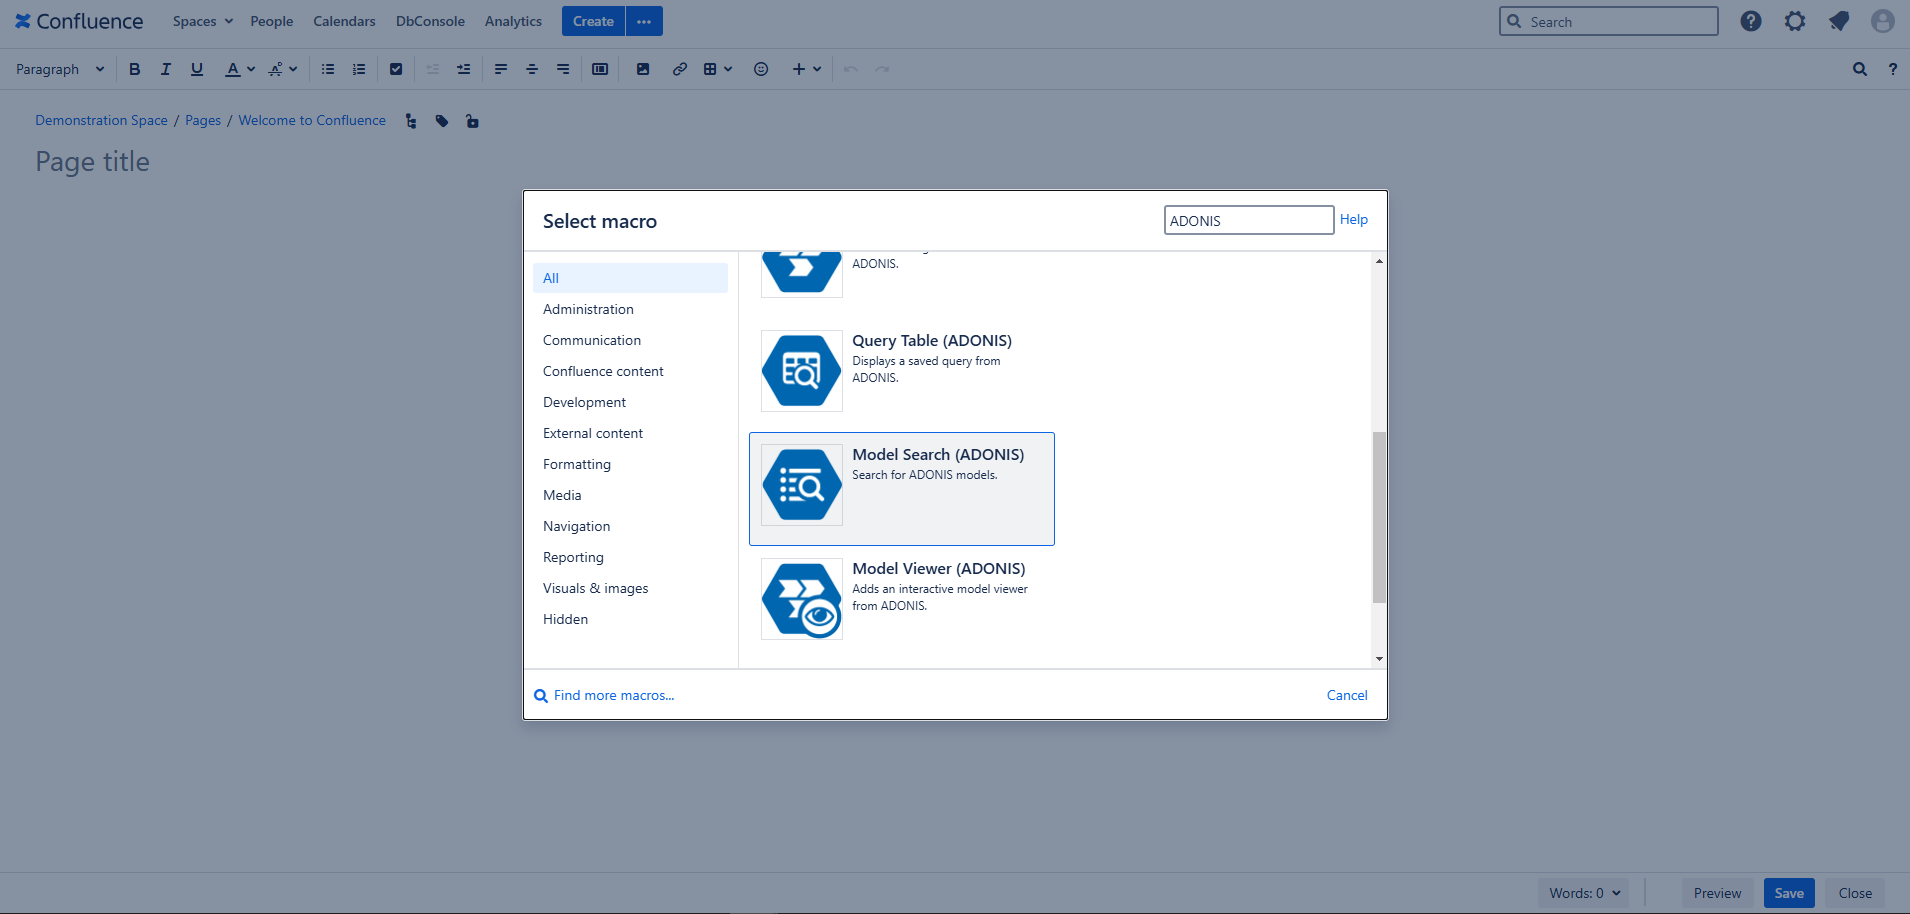
Task: Insert an image into the page
Action: tap(643, 69)
